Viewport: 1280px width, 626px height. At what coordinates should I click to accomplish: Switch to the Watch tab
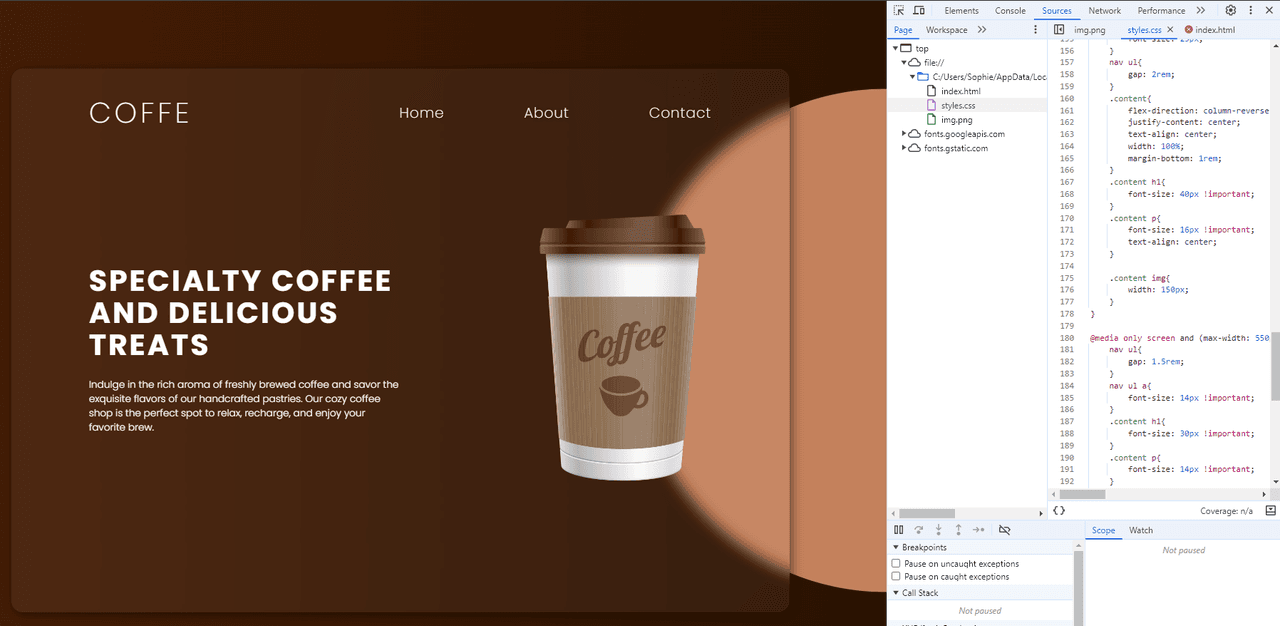tap(1141, 530)
